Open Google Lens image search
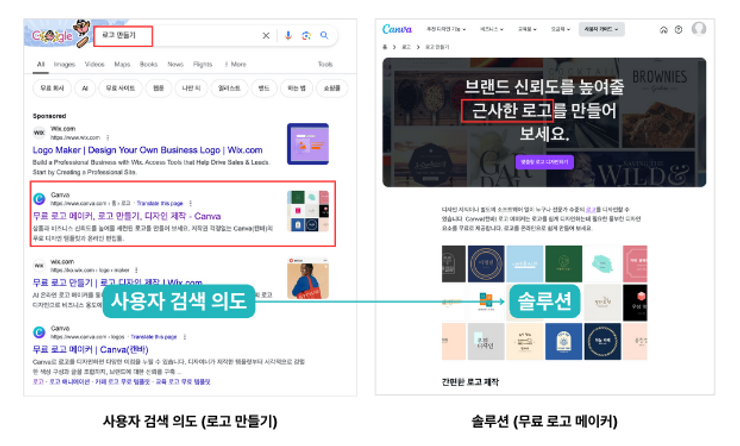This screenshot has width=740, height=446. (x=306, y=36)
